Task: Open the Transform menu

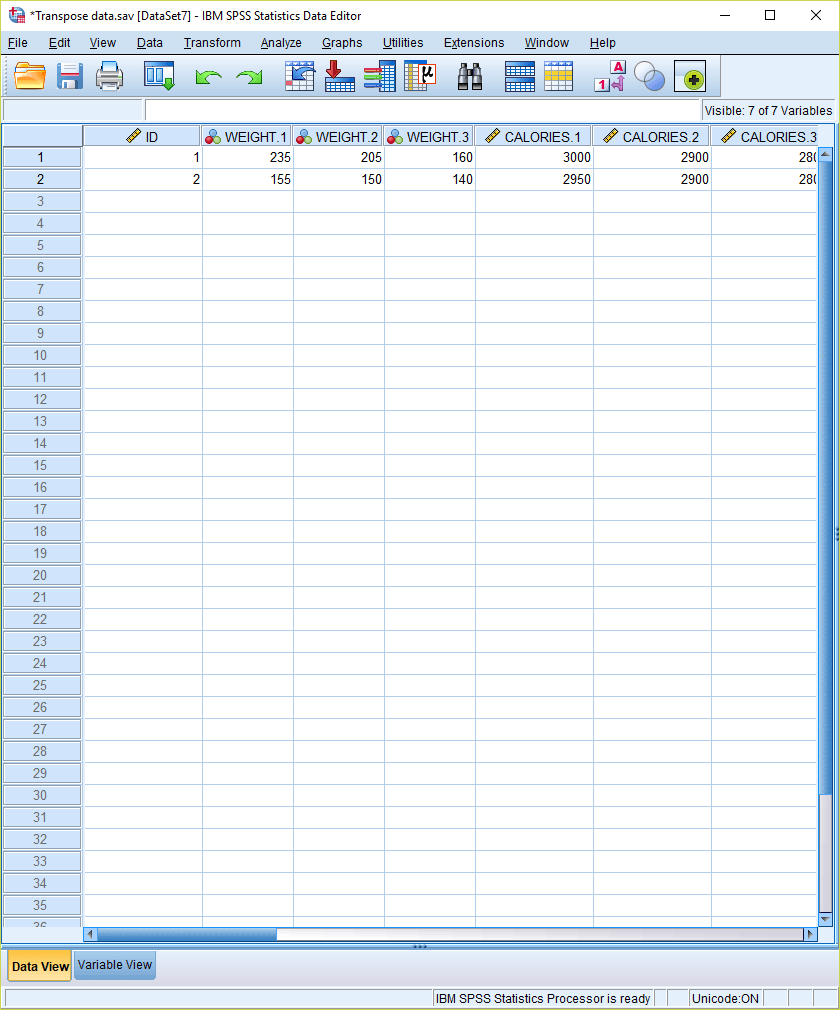Action: coord(212,43)
